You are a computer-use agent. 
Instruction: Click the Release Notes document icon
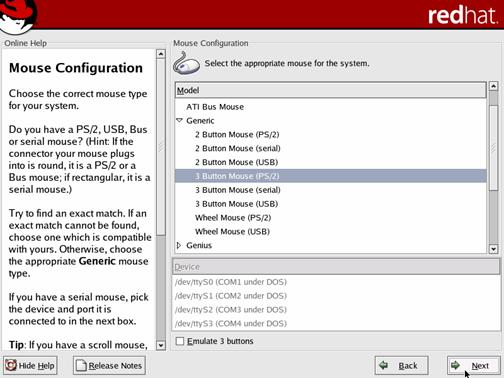[81, 365]
